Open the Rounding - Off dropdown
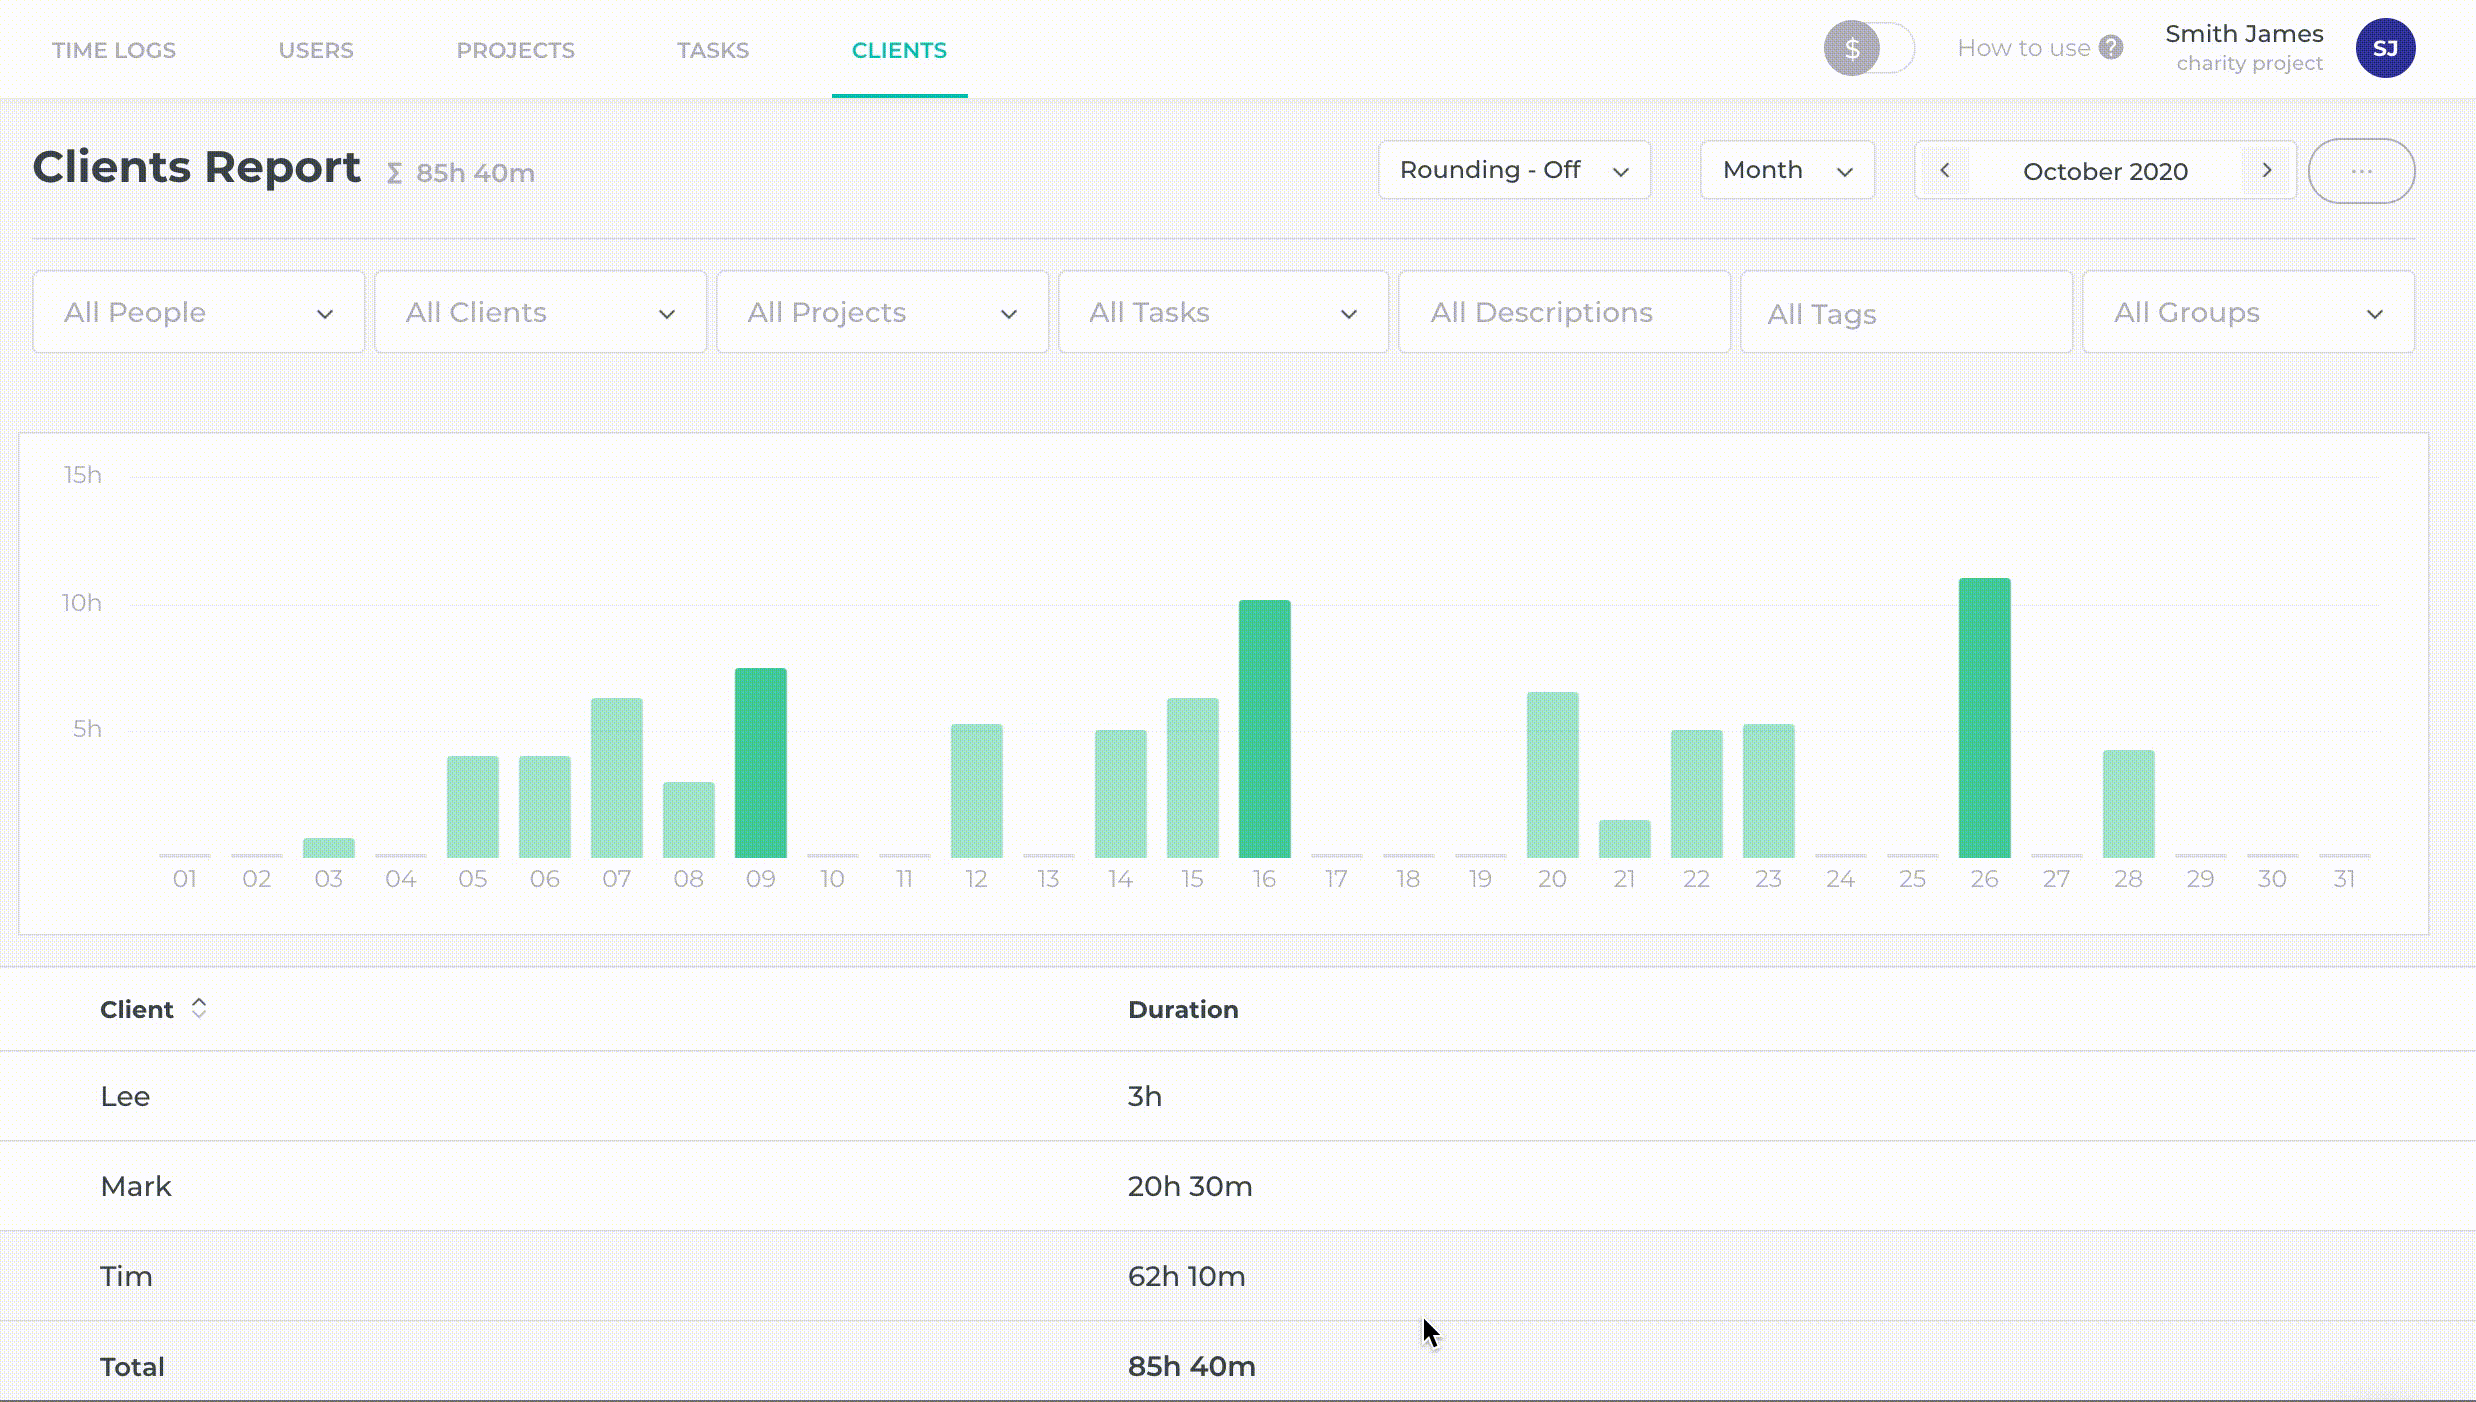The height and width of the screenshot is (1402, 2476). 1513,170
